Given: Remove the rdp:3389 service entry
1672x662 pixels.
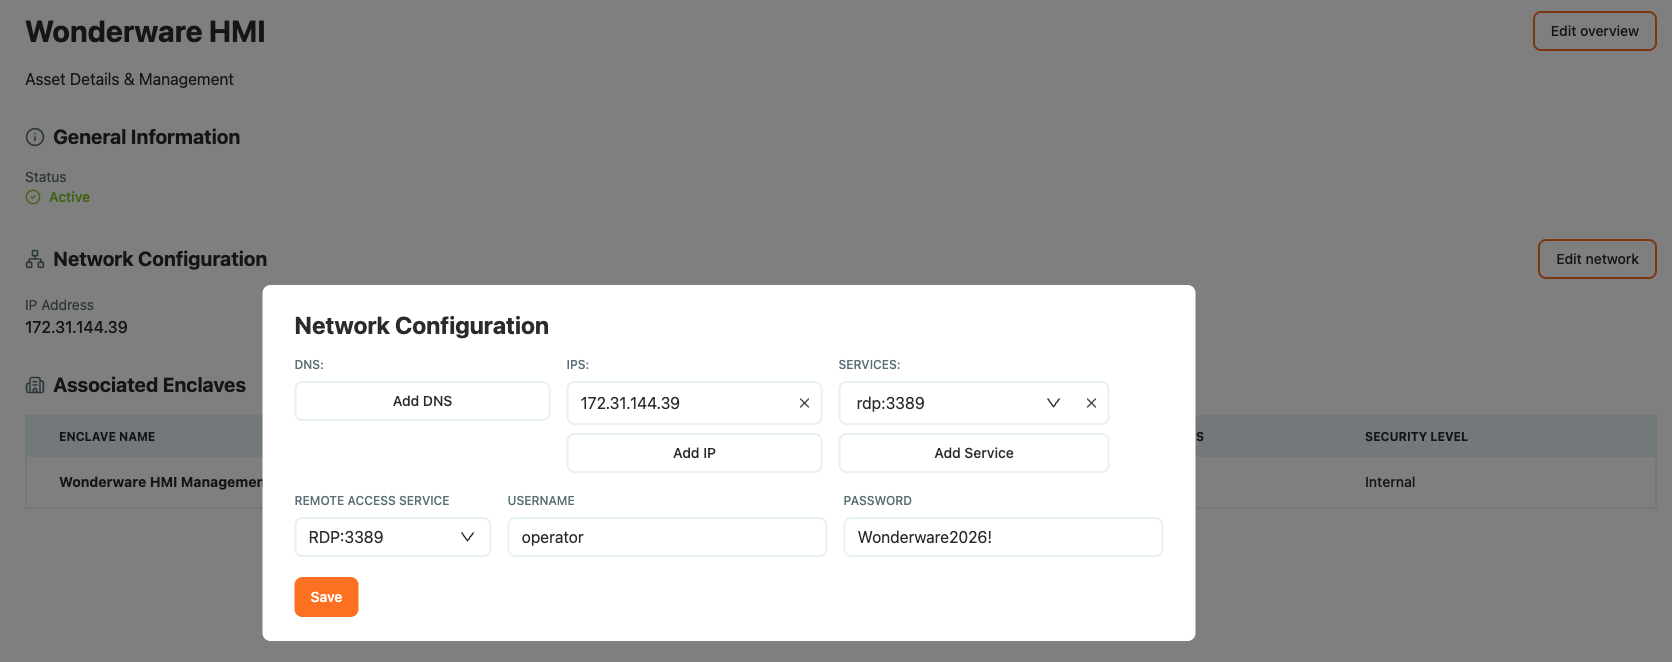Looking at the screenshot, I should 1091,403.
